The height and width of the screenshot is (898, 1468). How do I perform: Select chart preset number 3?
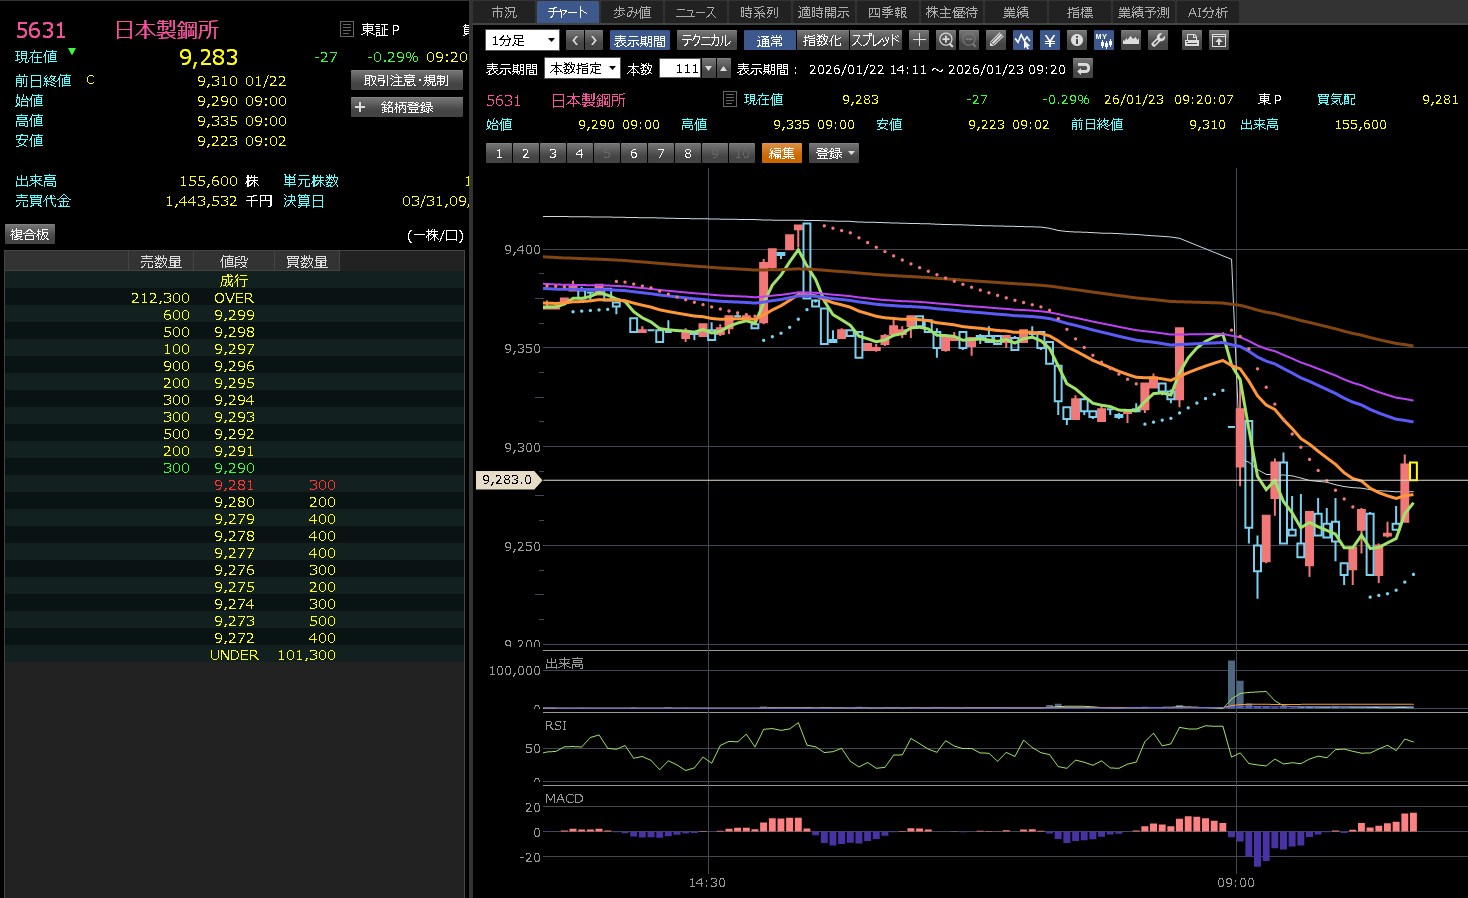pyautogui.click(x=553, y=153)
